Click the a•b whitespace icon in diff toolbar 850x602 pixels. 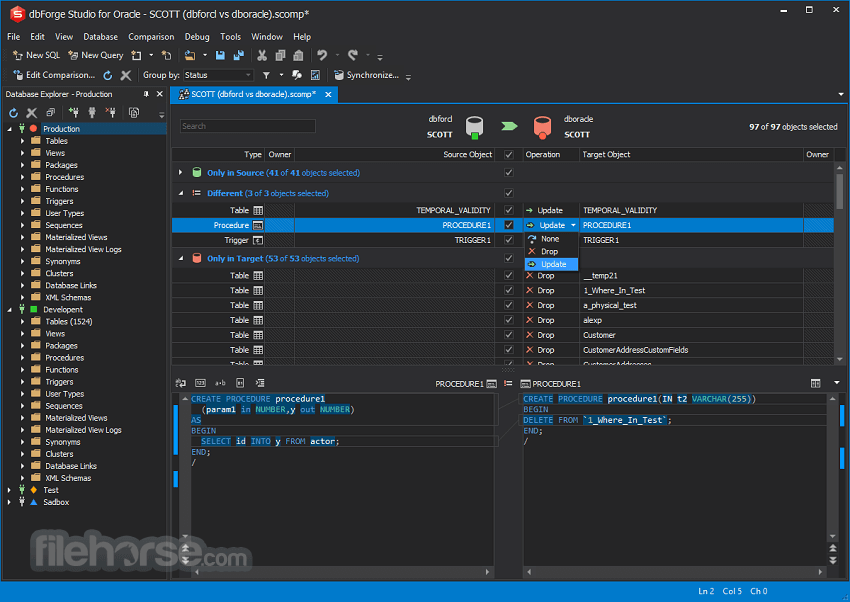[x=220, y=383]
